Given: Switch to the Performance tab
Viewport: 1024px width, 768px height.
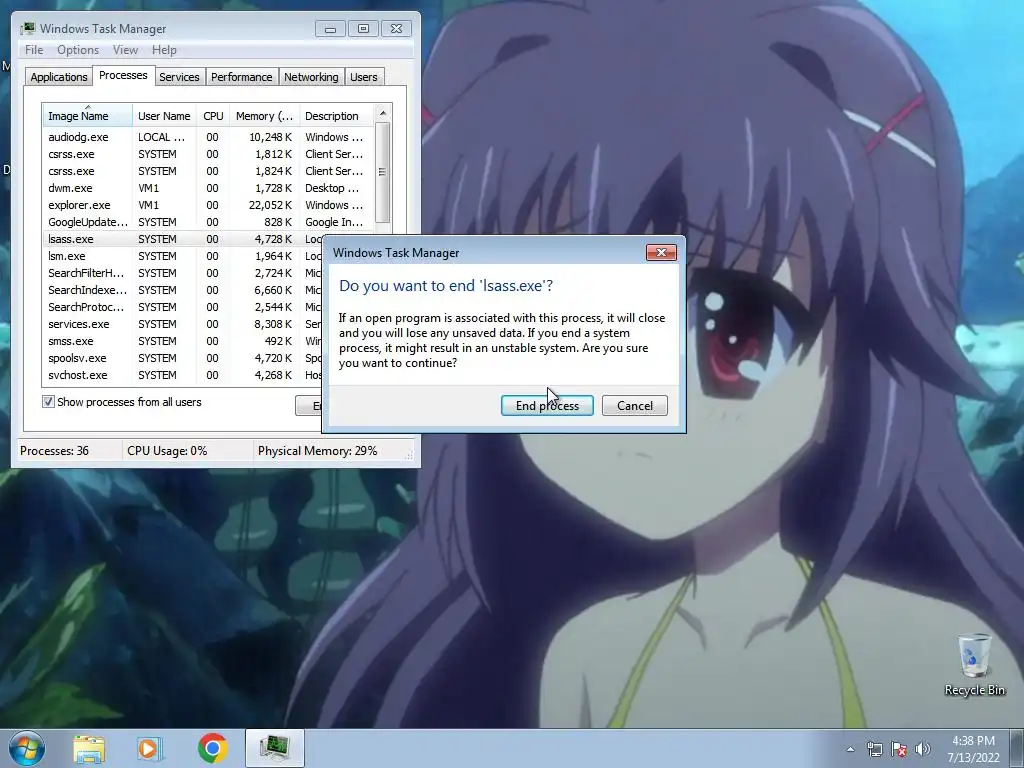Looking at the screenshot, I should click(x=241, y=77).
